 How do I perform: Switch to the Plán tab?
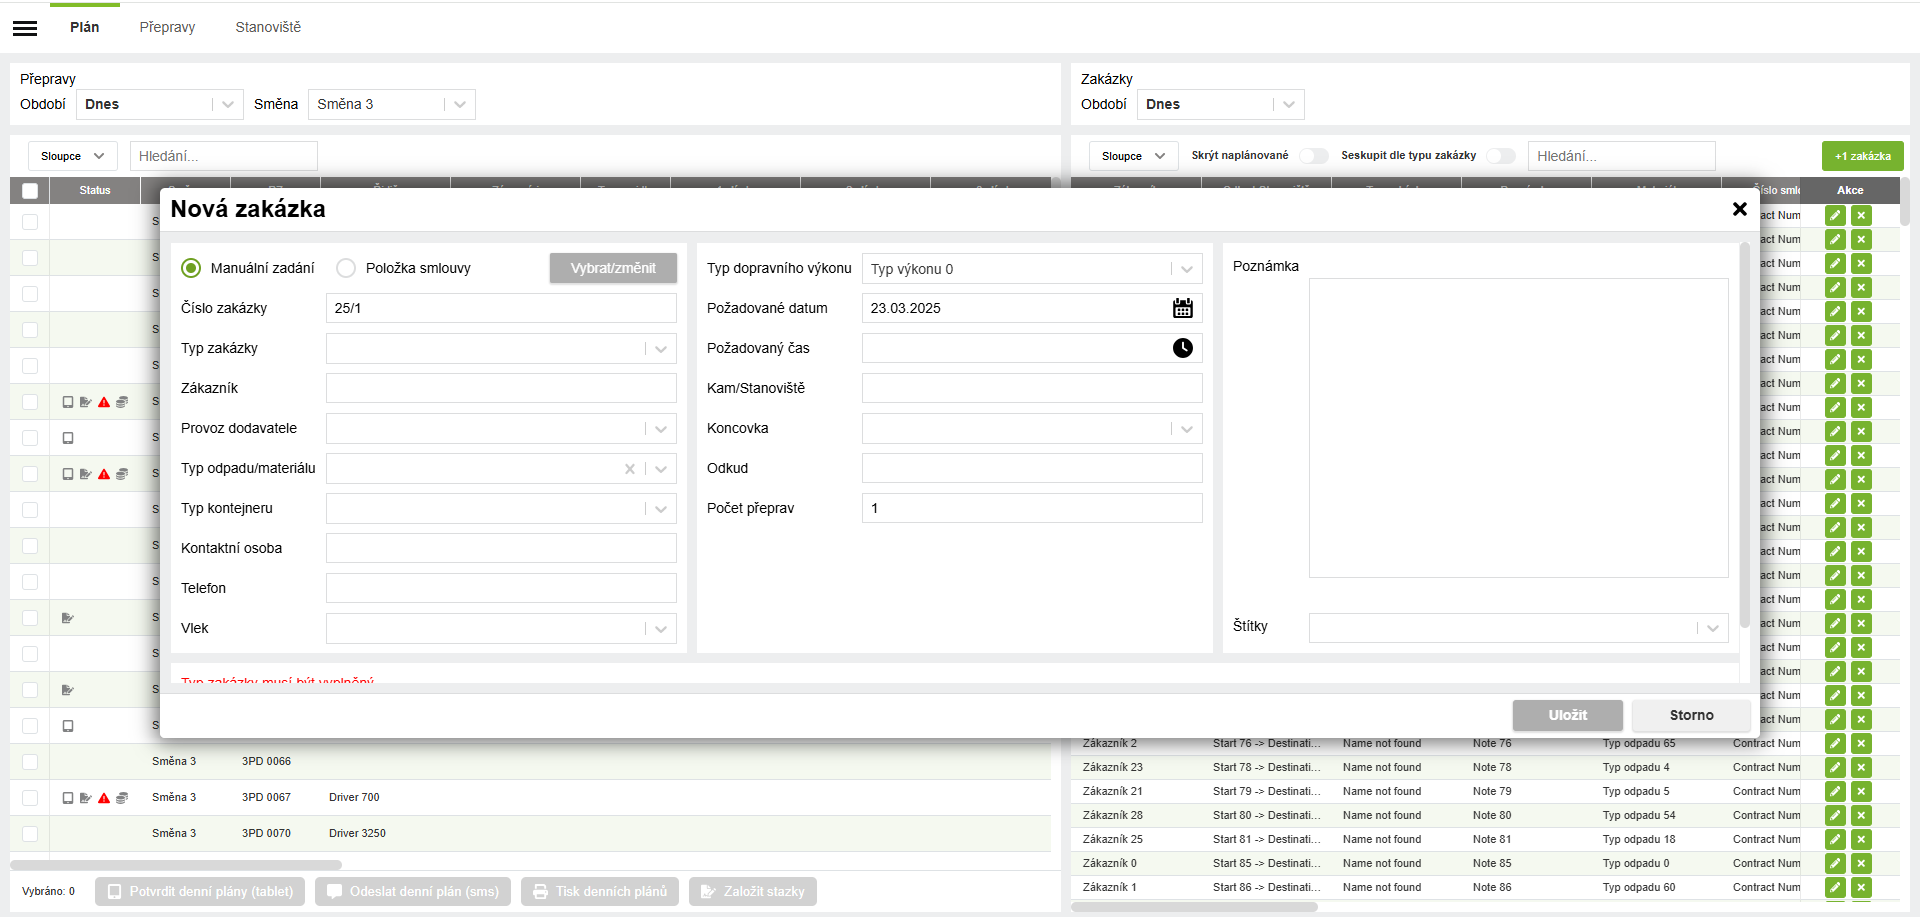pyautogui.click(x=85, y=27)
